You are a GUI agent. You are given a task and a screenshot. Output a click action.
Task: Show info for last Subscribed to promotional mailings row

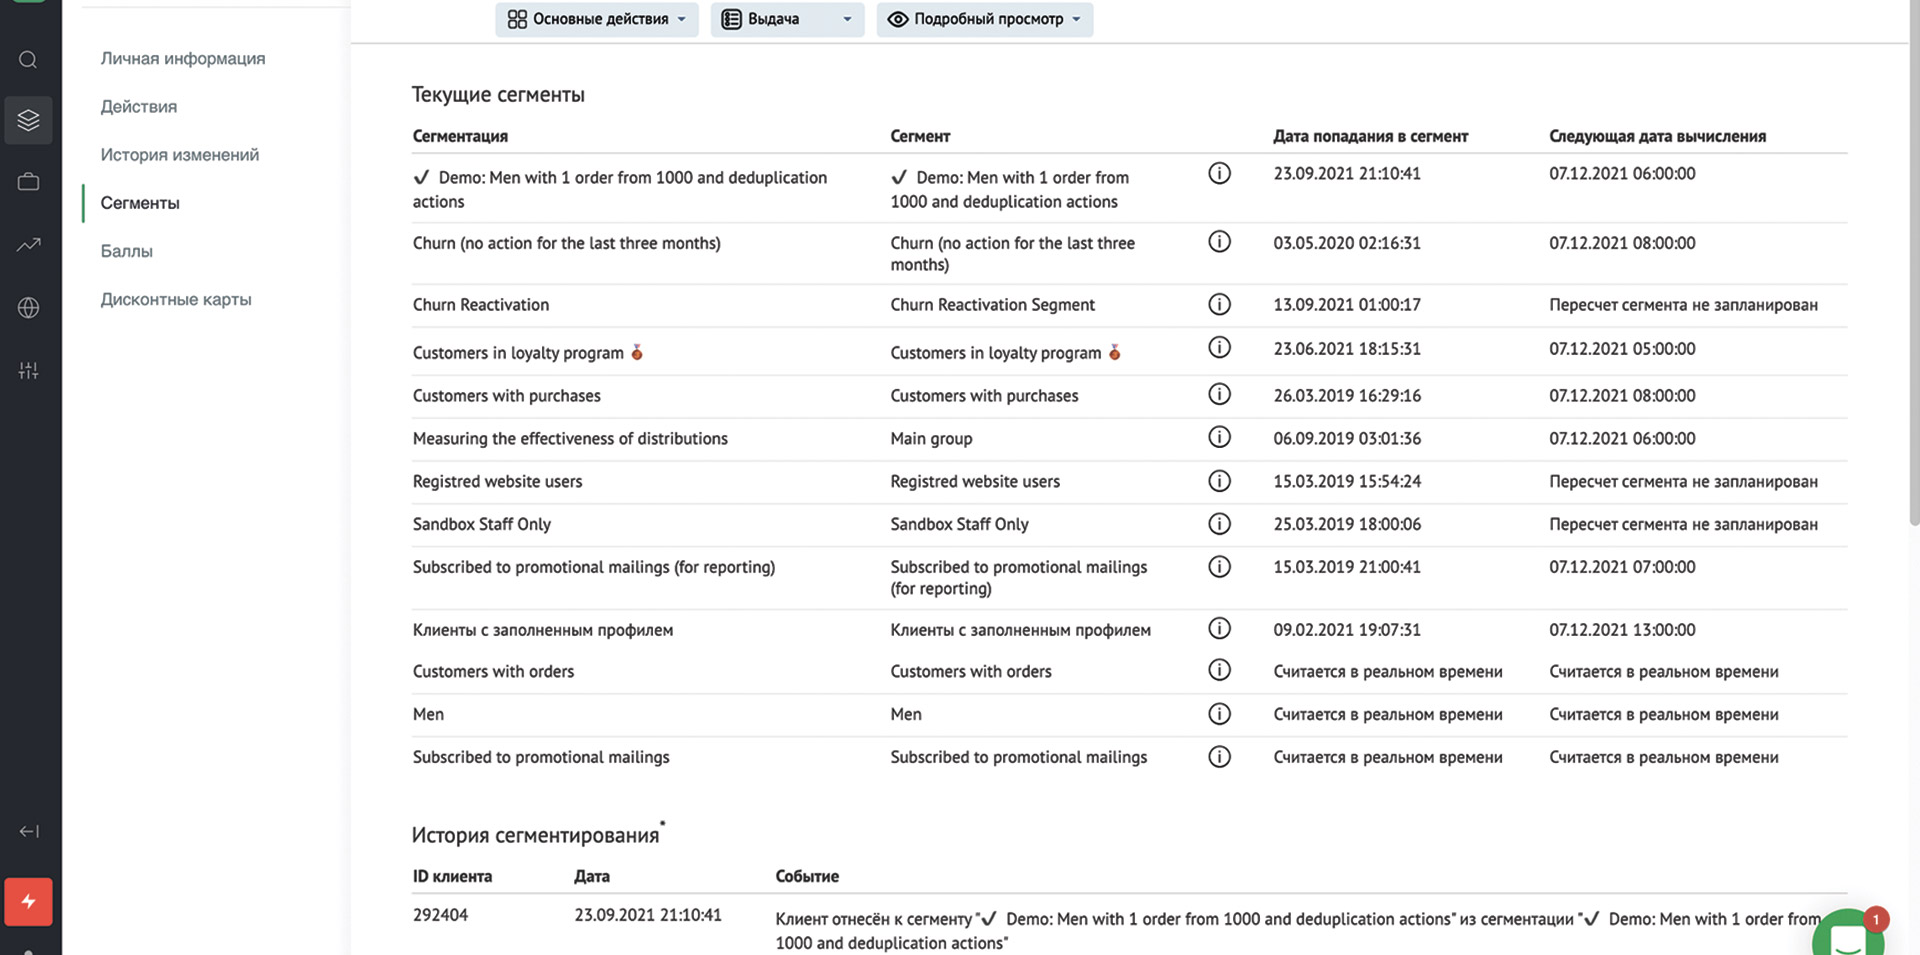pos(1219,757)
